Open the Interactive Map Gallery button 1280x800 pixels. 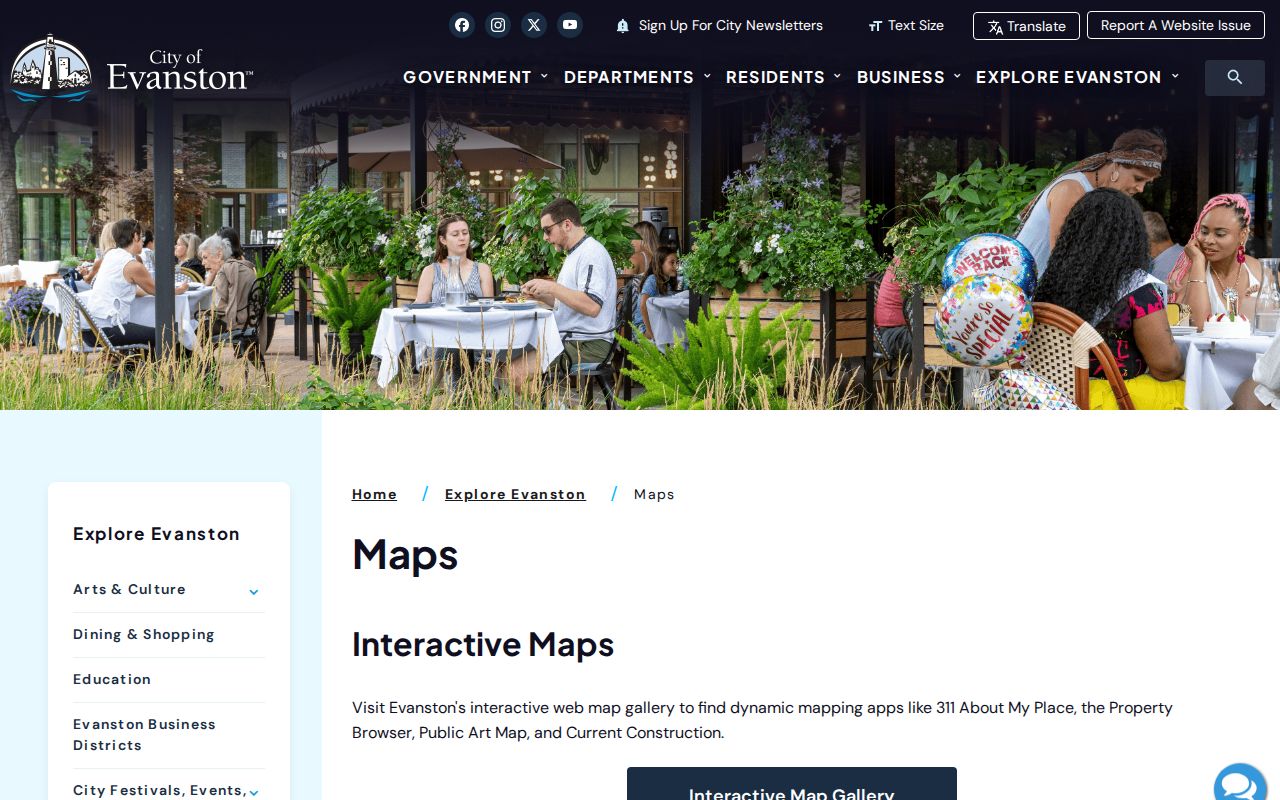pyautogui.click(x=792, y=784)
